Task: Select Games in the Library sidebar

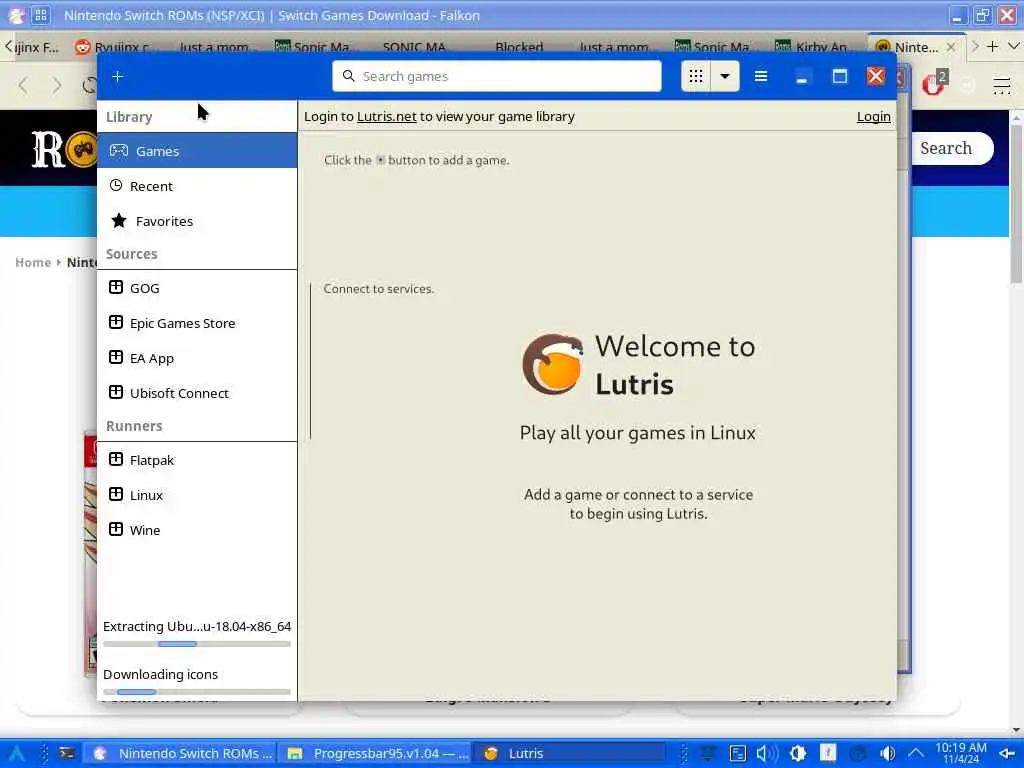Action: 197,151
